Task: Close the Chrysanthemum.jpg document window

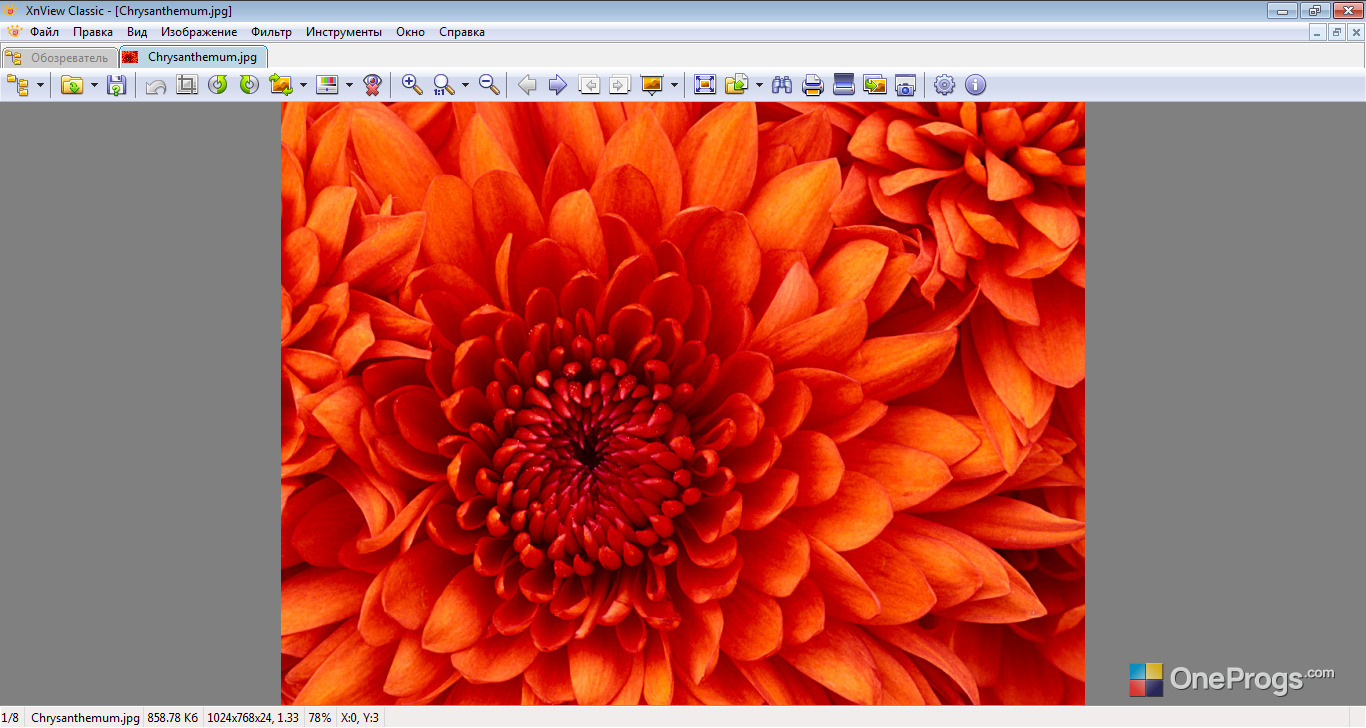Action: 1355,32
